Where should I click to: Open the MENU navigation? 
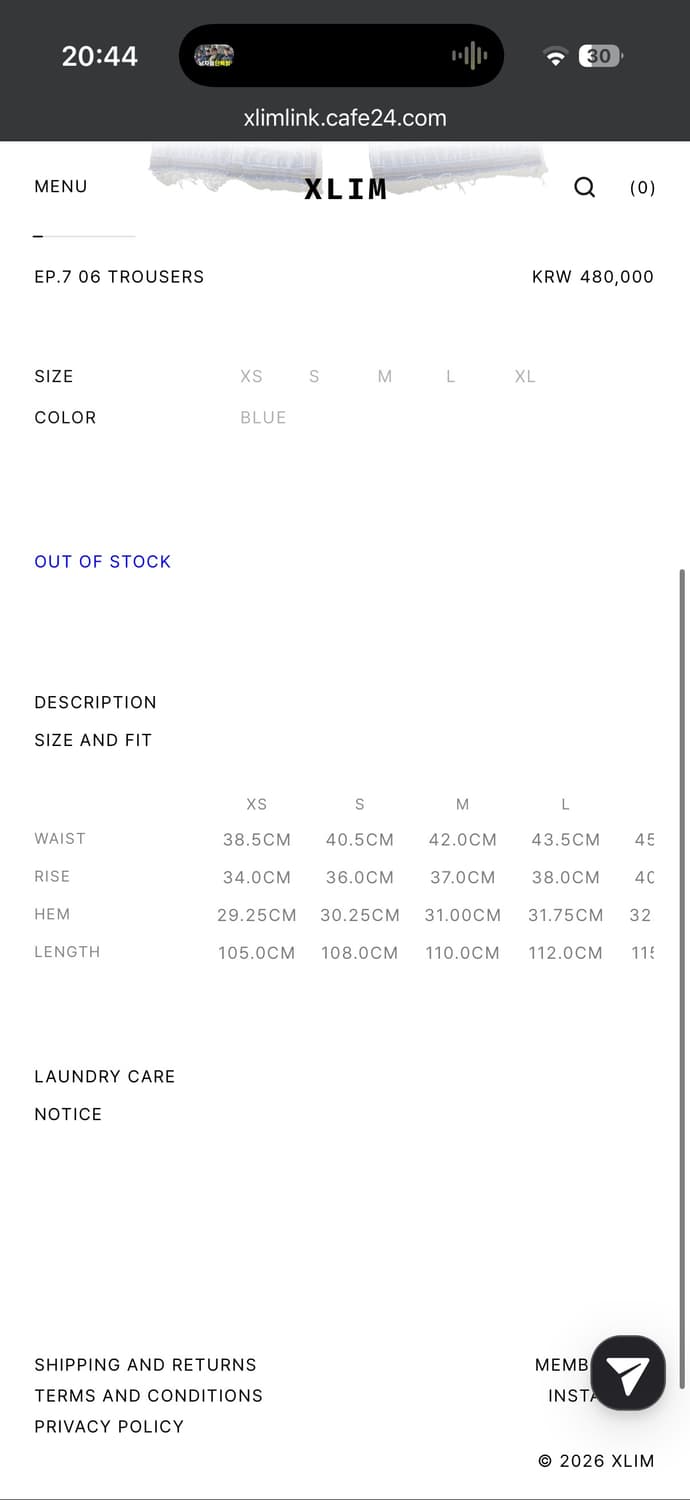(61, 186)
